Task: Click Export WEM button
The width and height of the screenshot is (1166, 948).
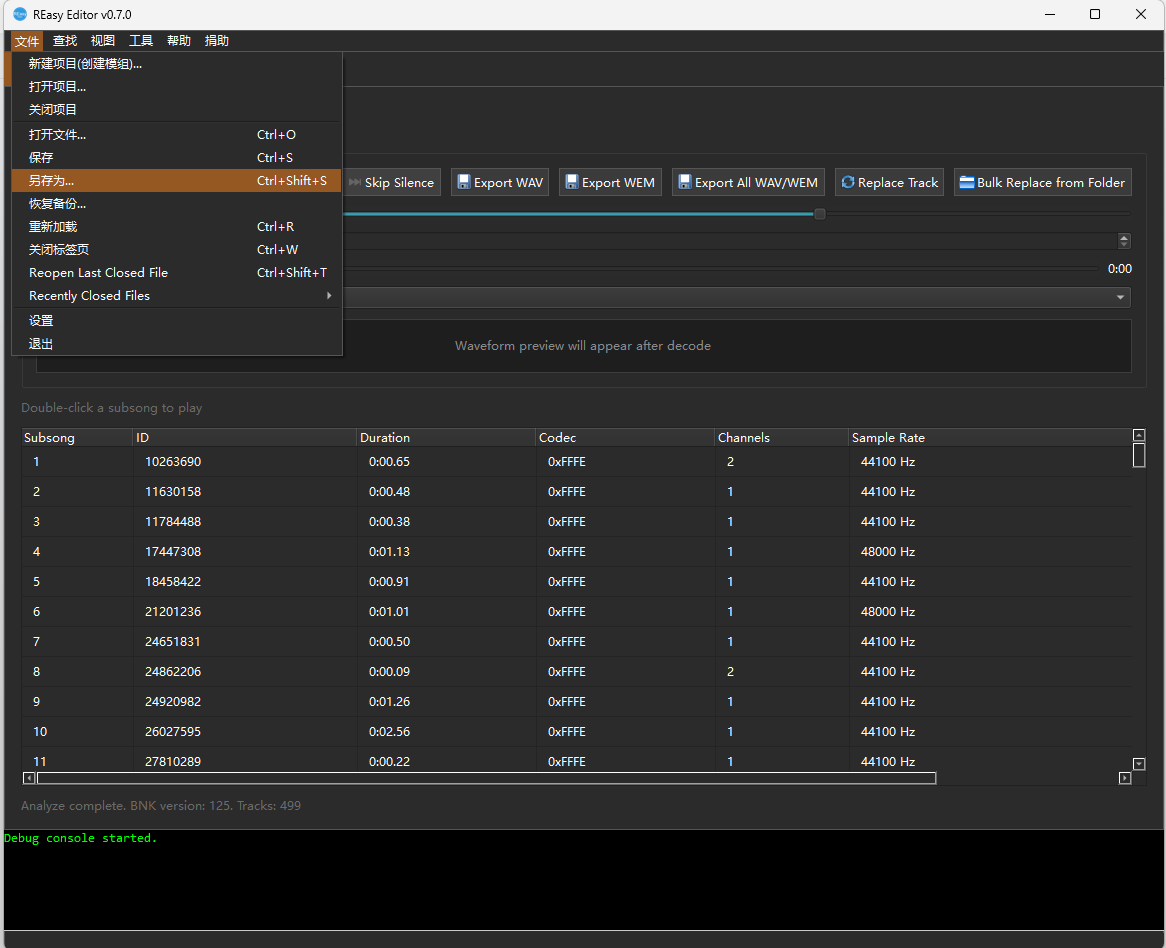Action: 610,183
